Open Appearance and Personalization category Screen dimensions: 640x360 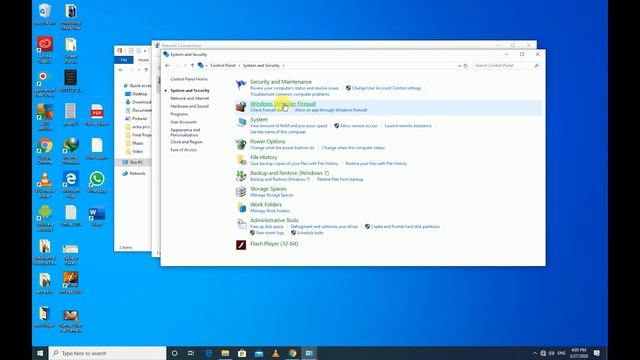point(185,132)
